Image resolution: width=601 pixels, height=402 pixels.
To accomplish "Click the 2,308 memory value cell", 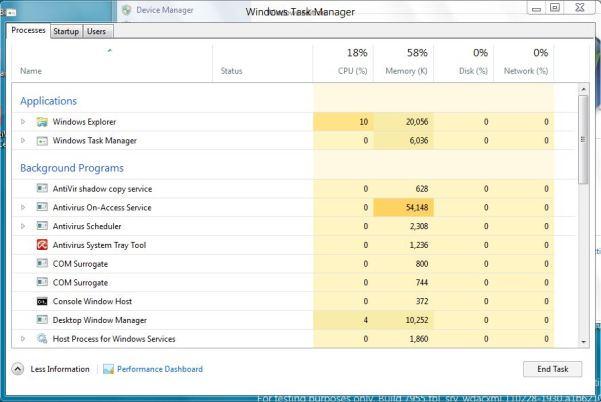I will (x=404, y=226).
